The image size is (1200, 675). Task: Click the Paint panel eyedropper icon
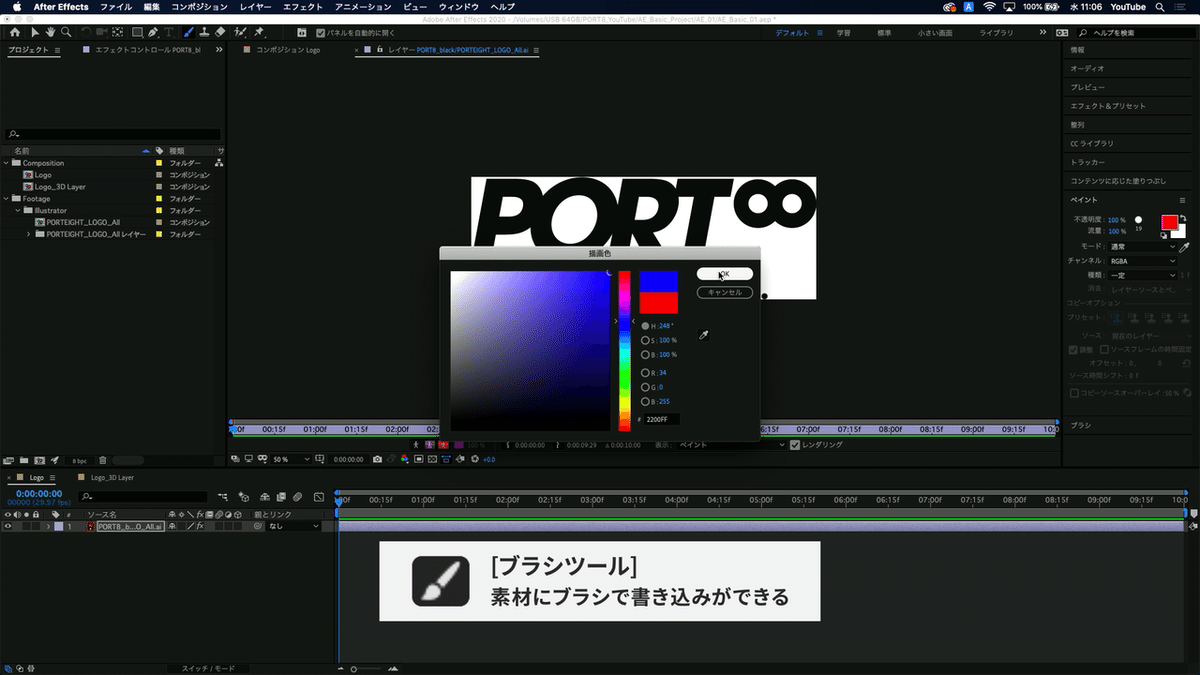[x=1184, y=246]
